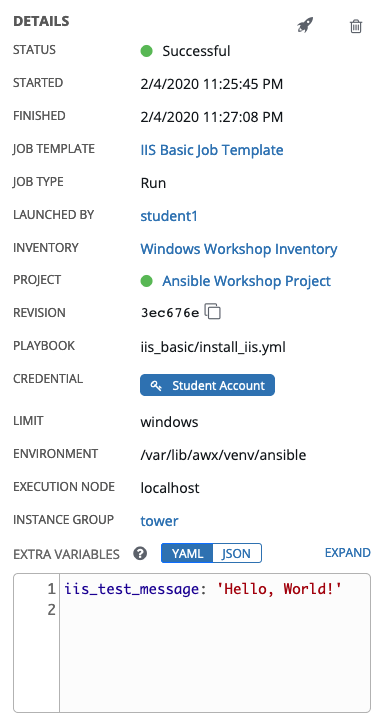Image resolution: width=384 pixels, height=727 pixels.
Task: Switch extra variables to YAML format
Action: tap(187, 553)
